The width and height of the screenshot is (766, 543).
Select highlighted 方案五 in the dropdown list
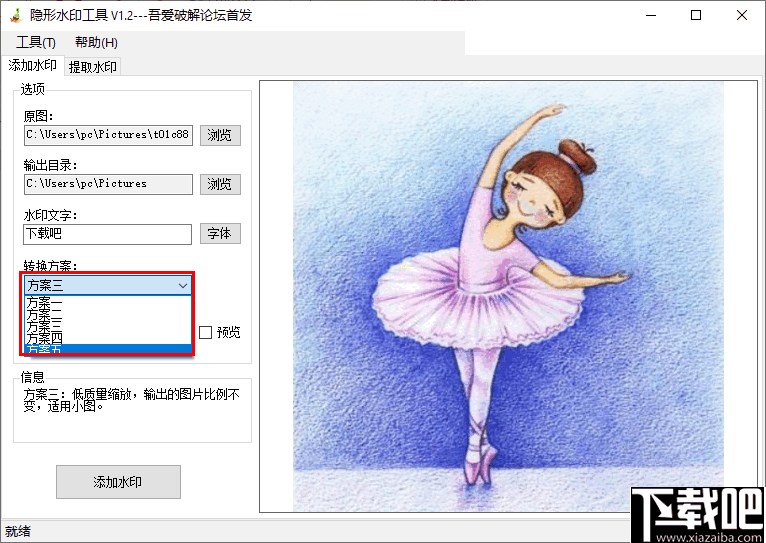pyautogui.click(x=107, y=349)
